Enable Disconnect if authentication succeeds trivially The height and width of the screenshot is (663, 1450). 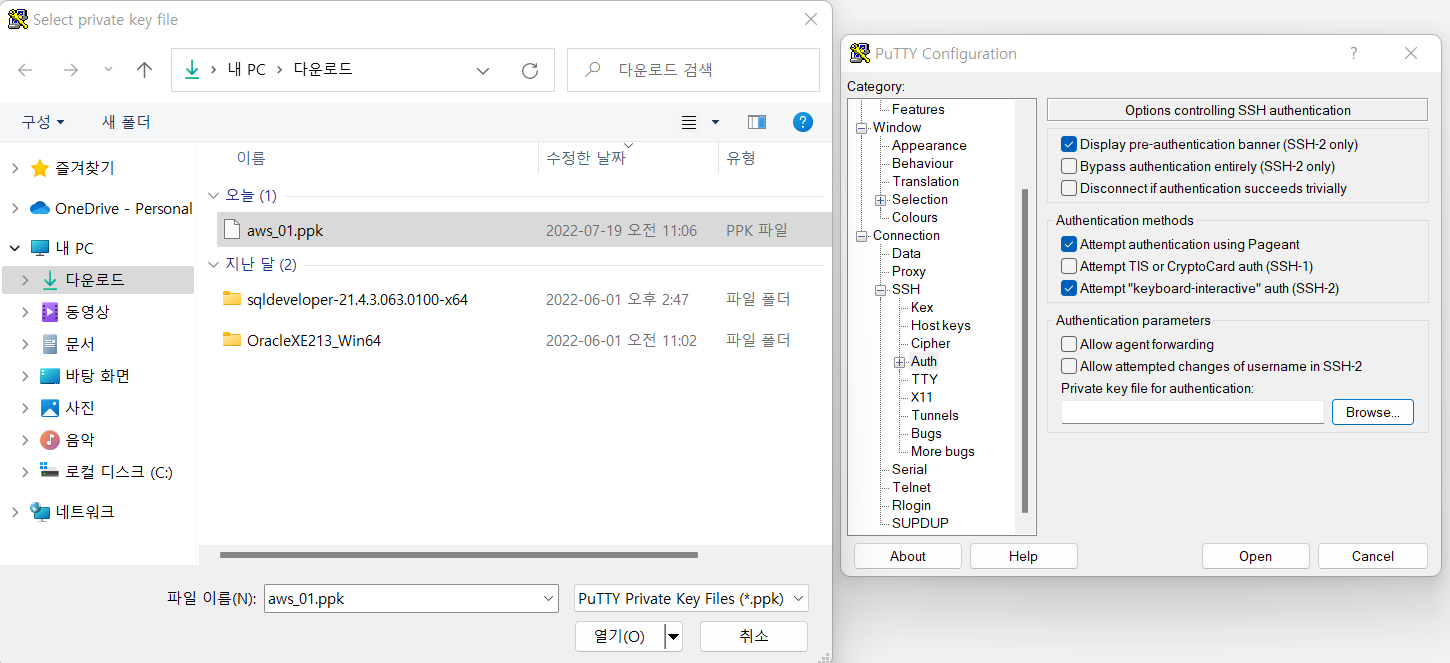click(x=1069, y=188)
